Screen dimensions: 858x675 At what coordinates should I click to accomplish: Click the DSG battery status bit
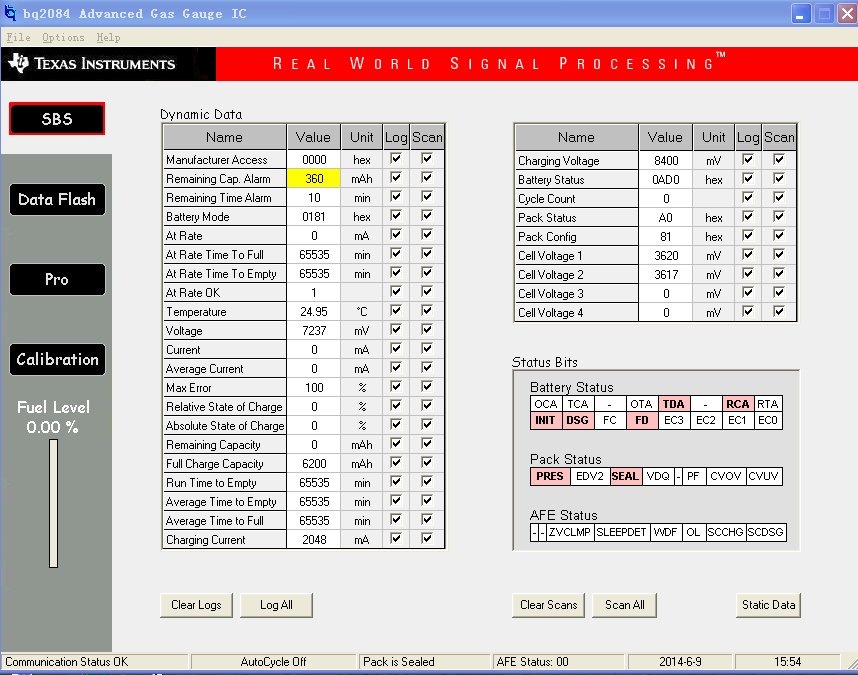(577, 420)
